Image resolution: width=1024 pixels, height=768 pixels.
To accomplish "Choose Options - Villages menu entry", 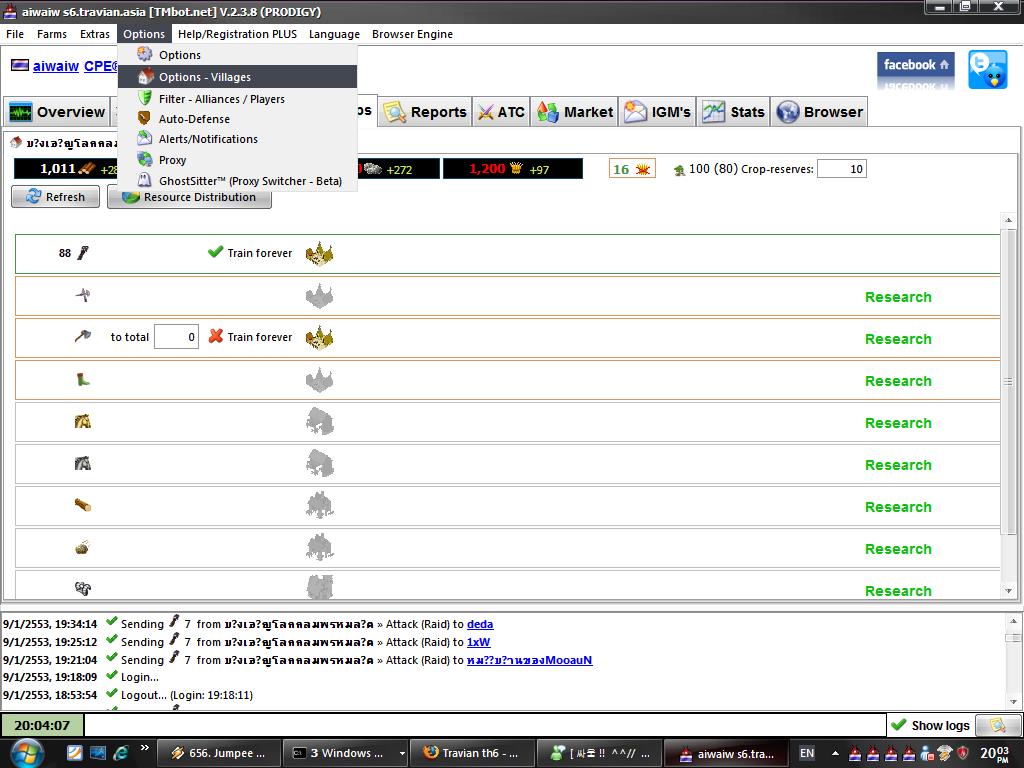I will (x=238, y=77).
